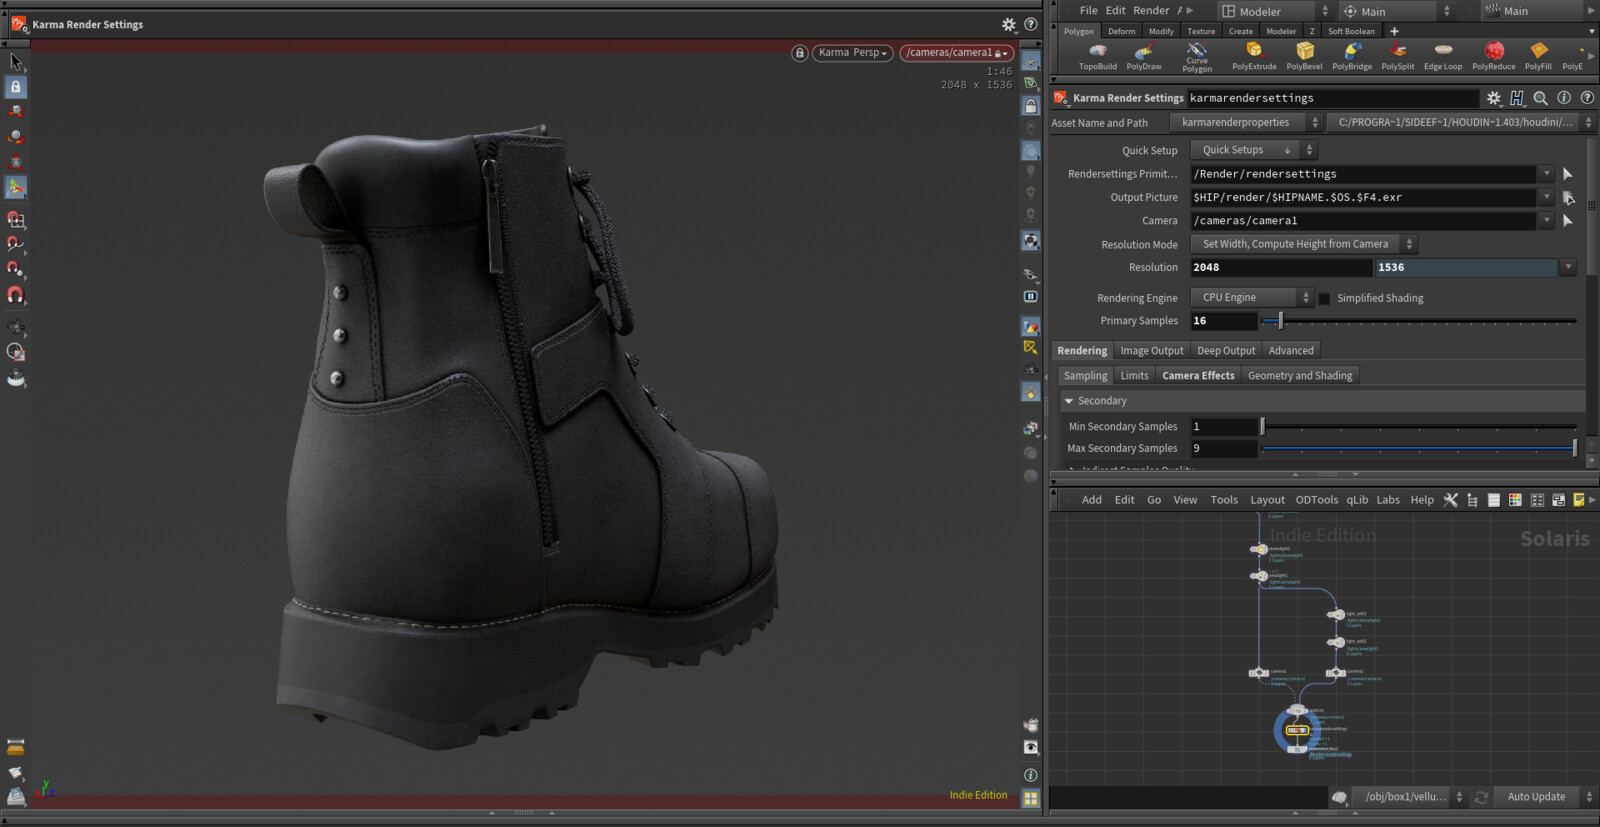
Task: Choose the PolyFill shelf tool
Action: pyautogui.click(x=1538, y=56)
